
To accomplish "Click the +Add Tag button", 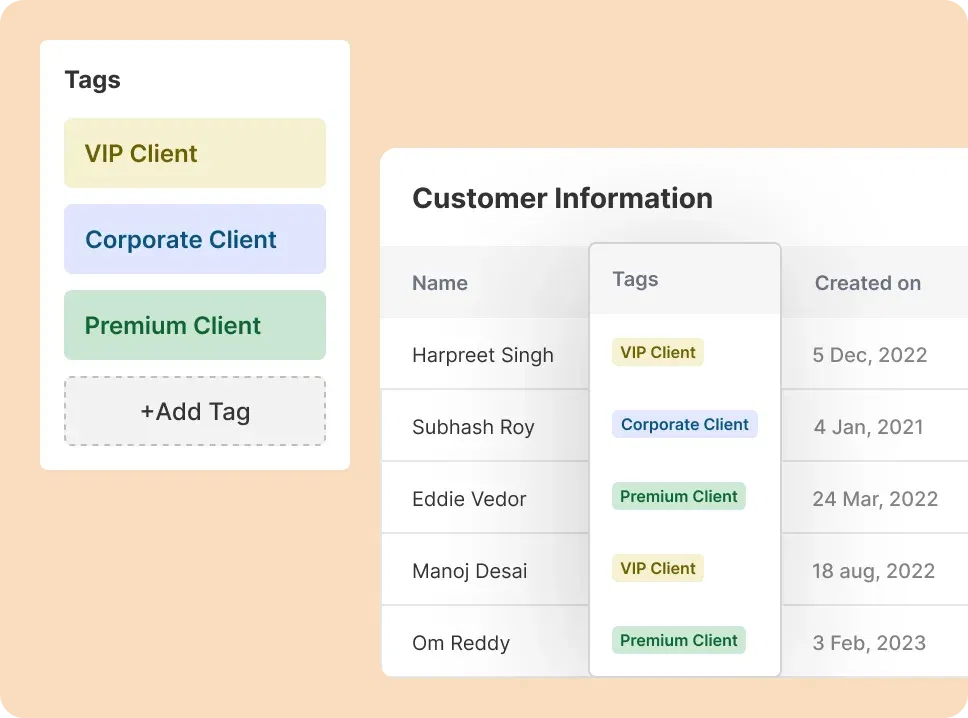I will [x=194, y=410].
